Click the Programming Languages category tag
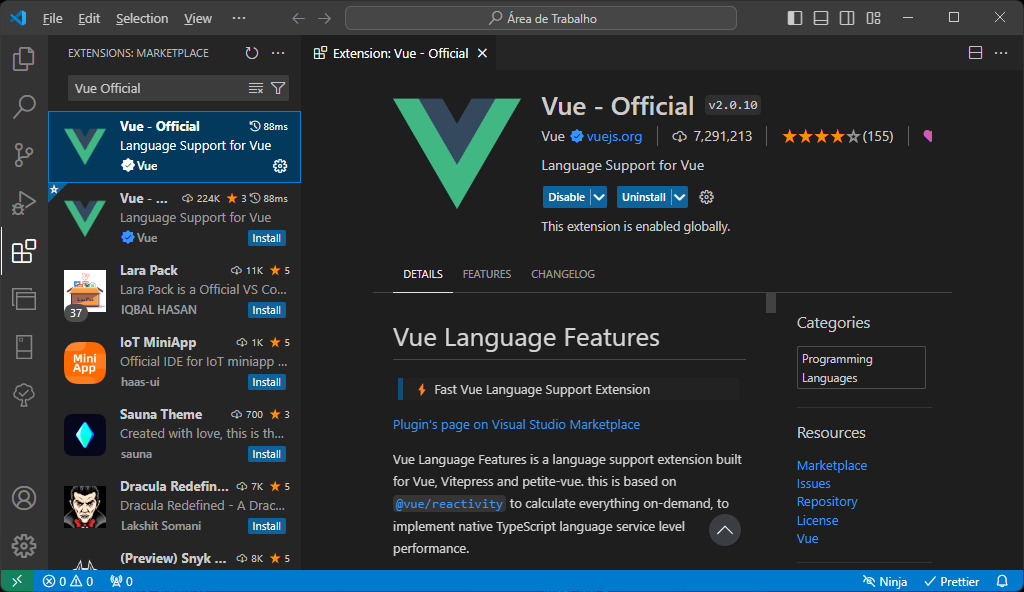 click(861, 368)
